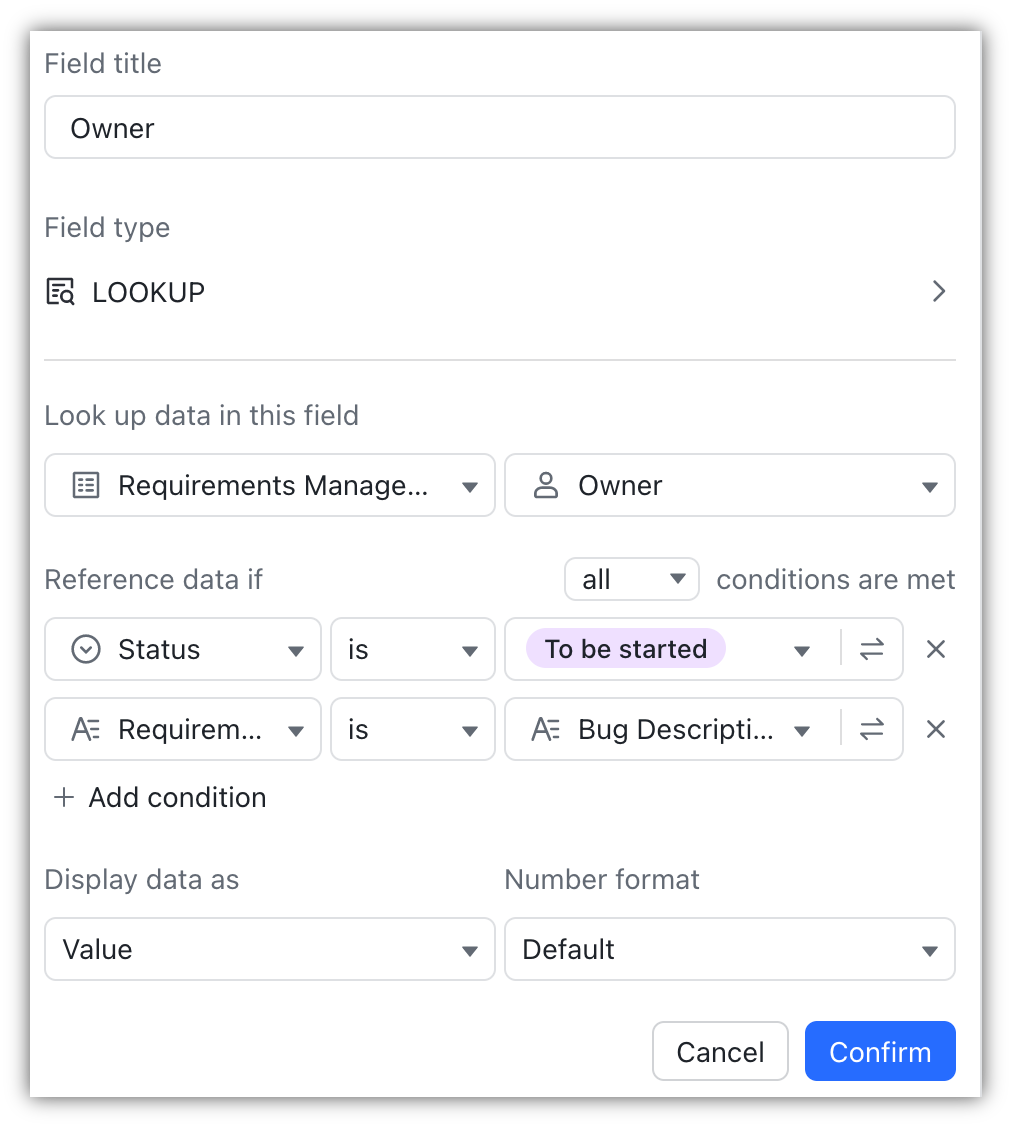Open the Number format Default dropdown
Viewport: 1012px width, 1128px height.
click(730, 949)
